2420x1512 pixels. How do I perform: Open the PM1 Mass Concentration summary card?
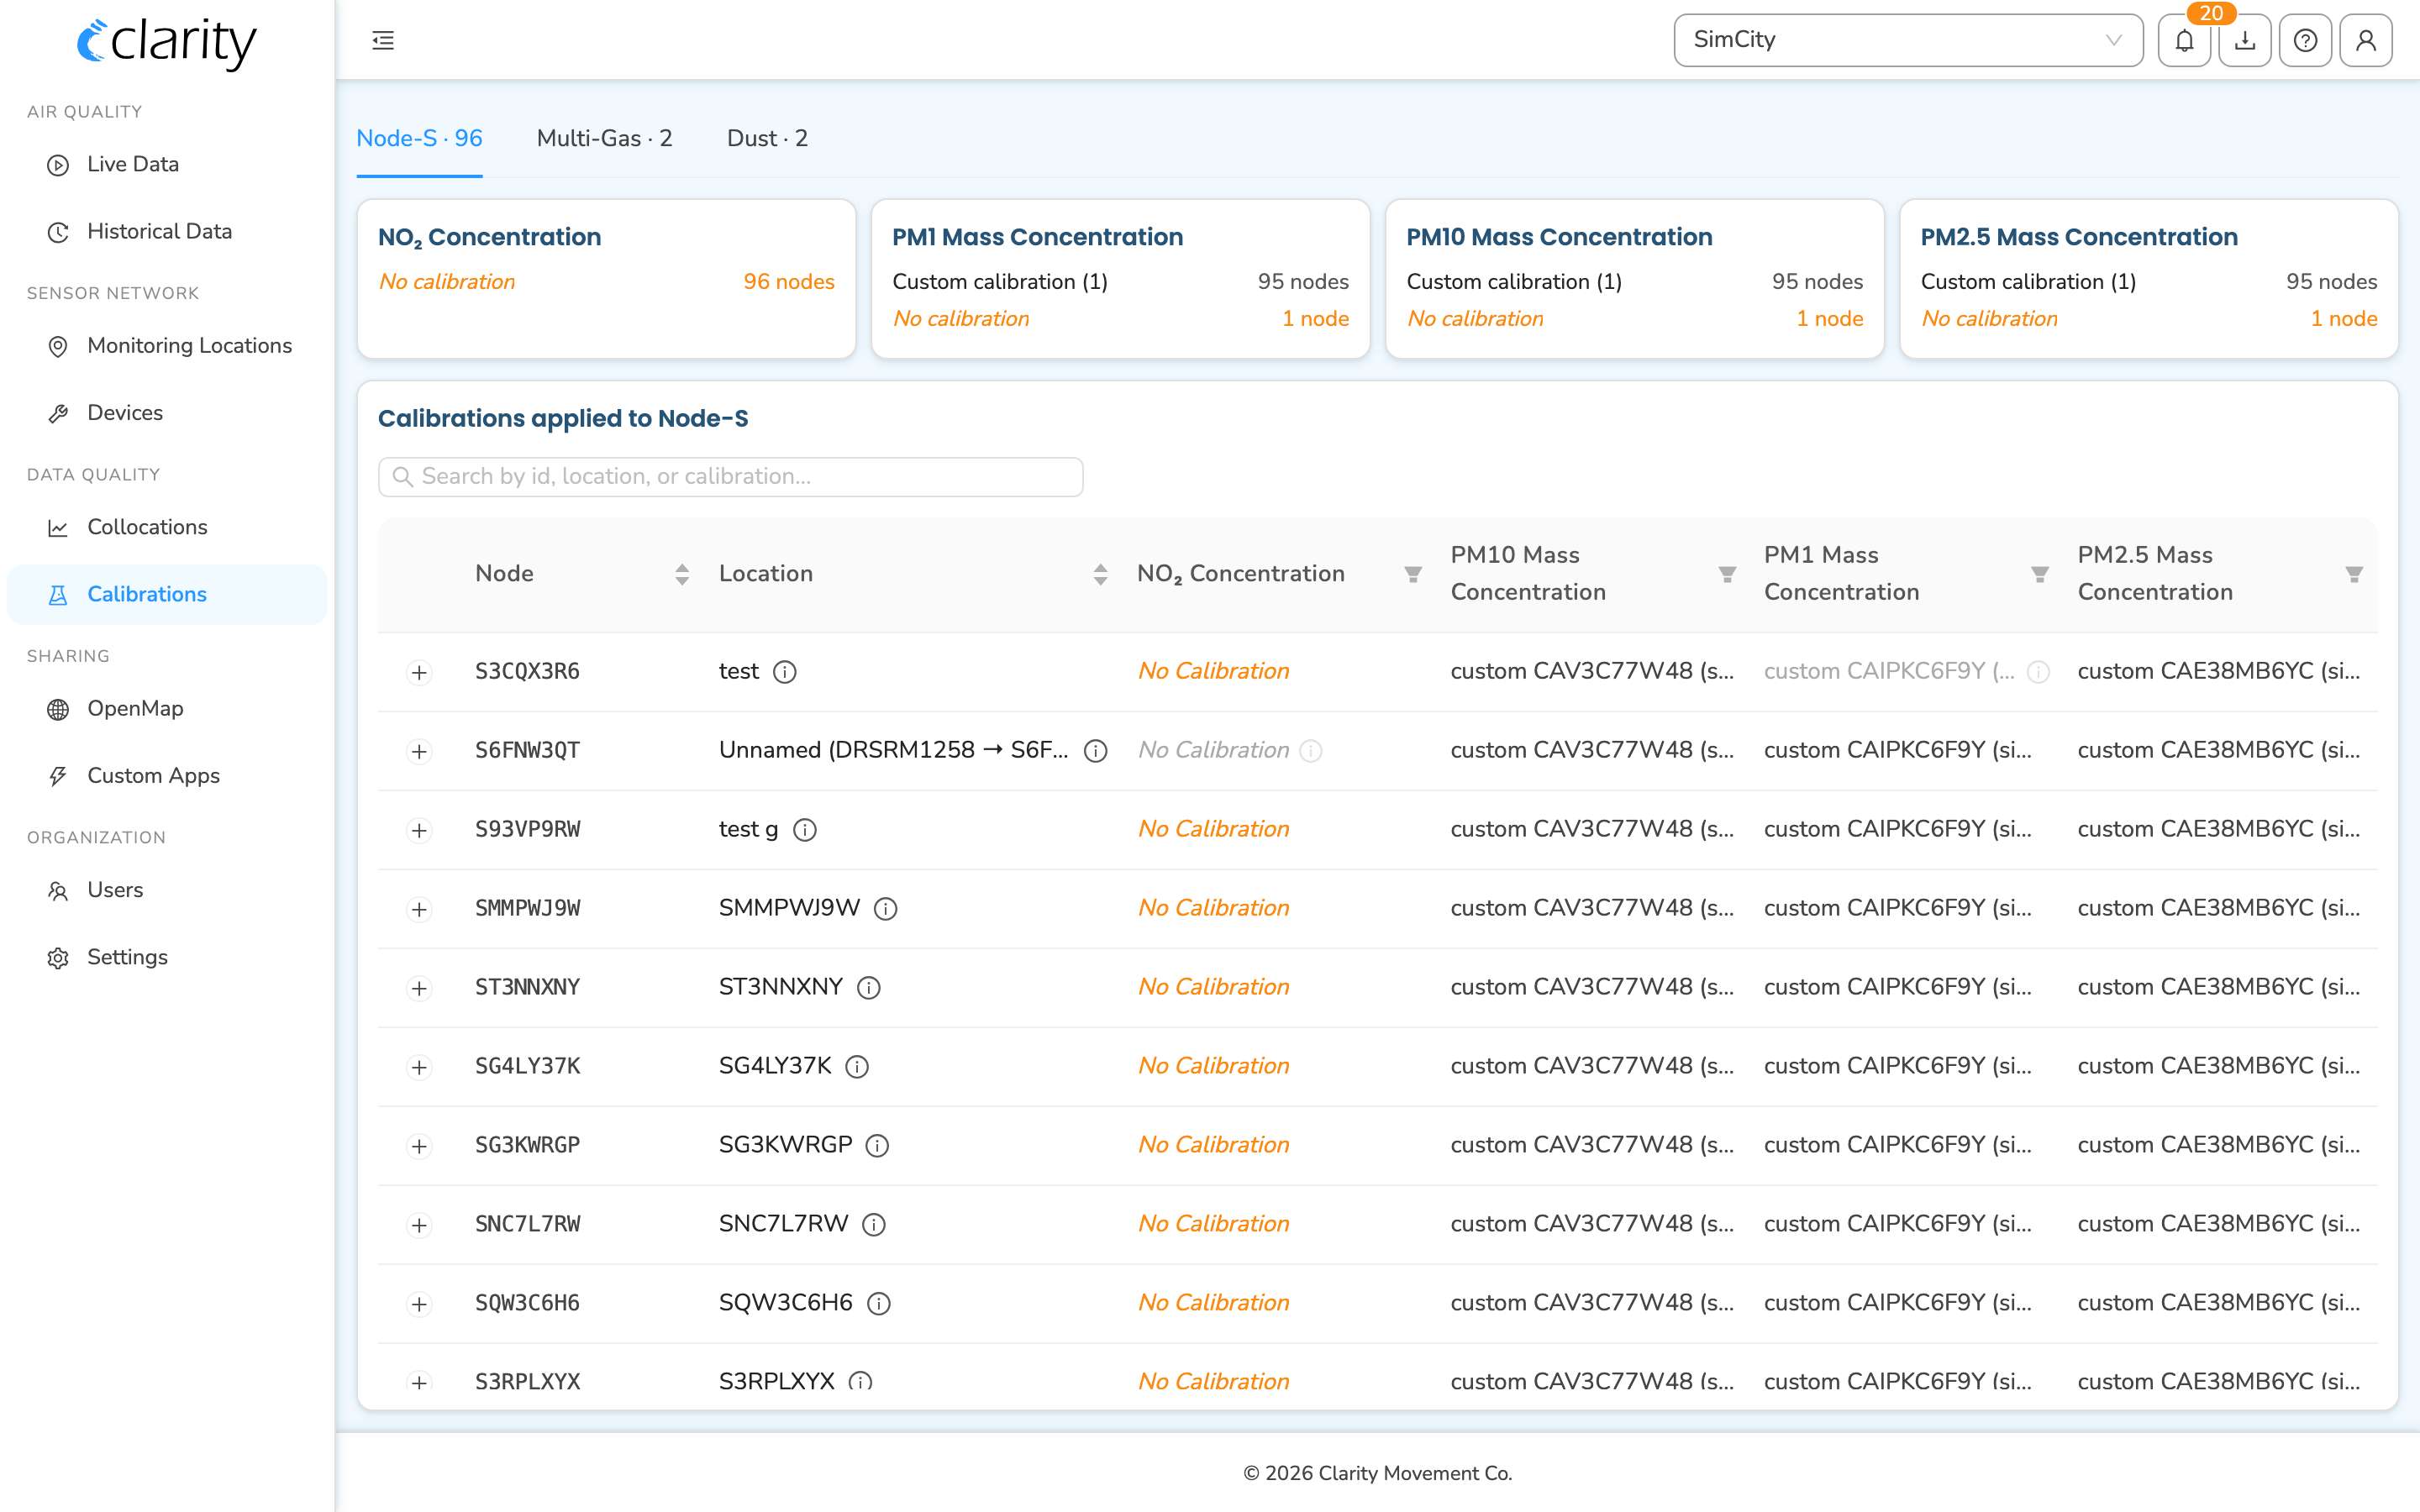[1120, 279]
